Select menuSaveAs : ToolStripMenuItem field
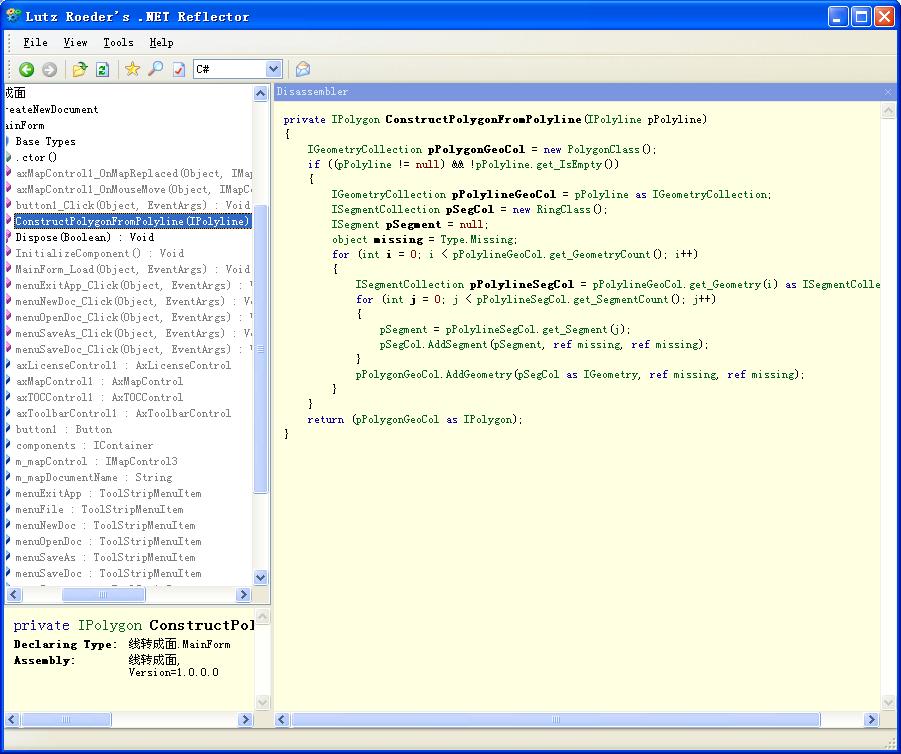This screenshot has height=754, width=901. point(105,558)
